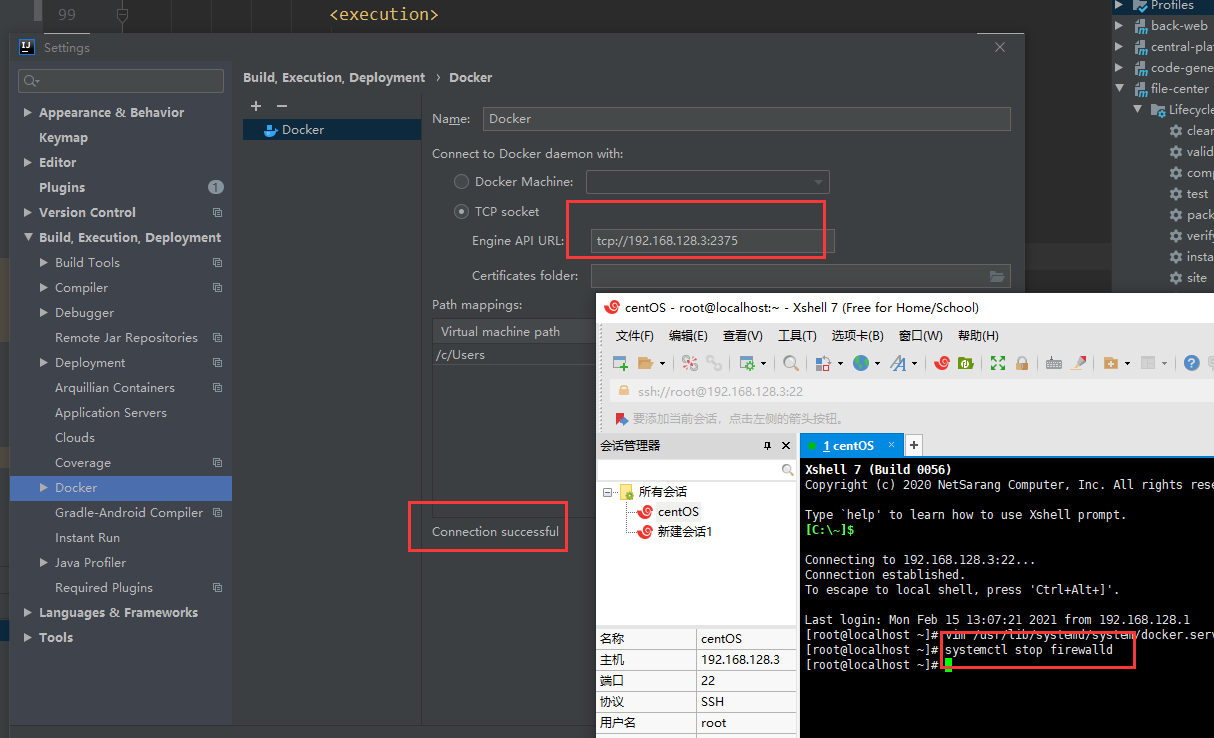The image size is (1214, 738).
Task: Add a Docker configuration with plus icon
Action: click(256, 106)
